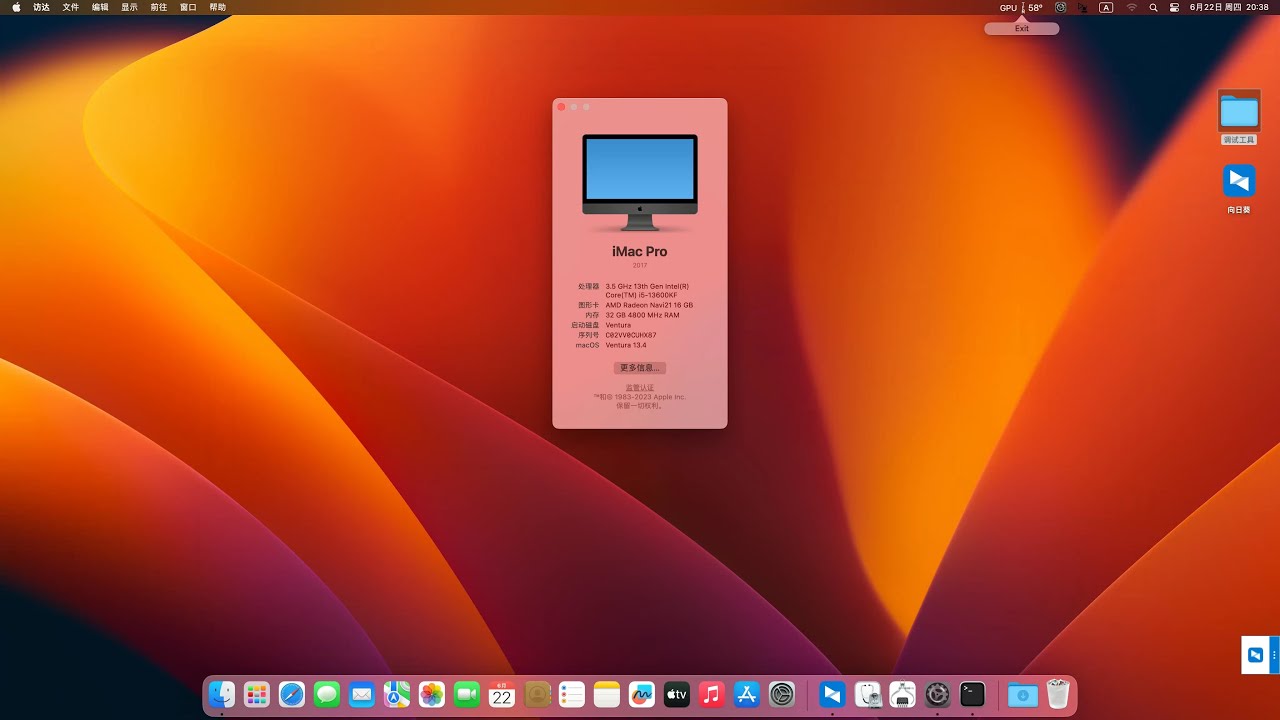Open Control Center in menu bar
Screen dimensions: 1280x720
(x=1174, y=7)
